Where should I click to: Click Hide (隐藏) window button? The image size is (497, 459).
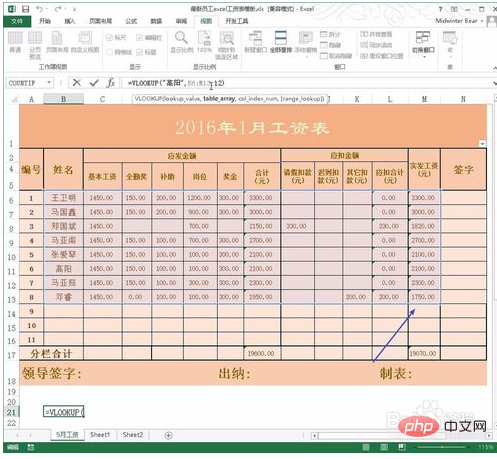330,45
